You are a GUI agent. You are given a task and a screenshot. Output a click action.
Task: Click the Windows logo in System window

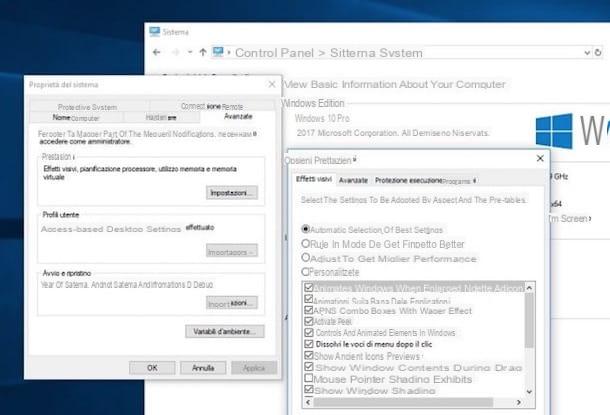(554, 131)
